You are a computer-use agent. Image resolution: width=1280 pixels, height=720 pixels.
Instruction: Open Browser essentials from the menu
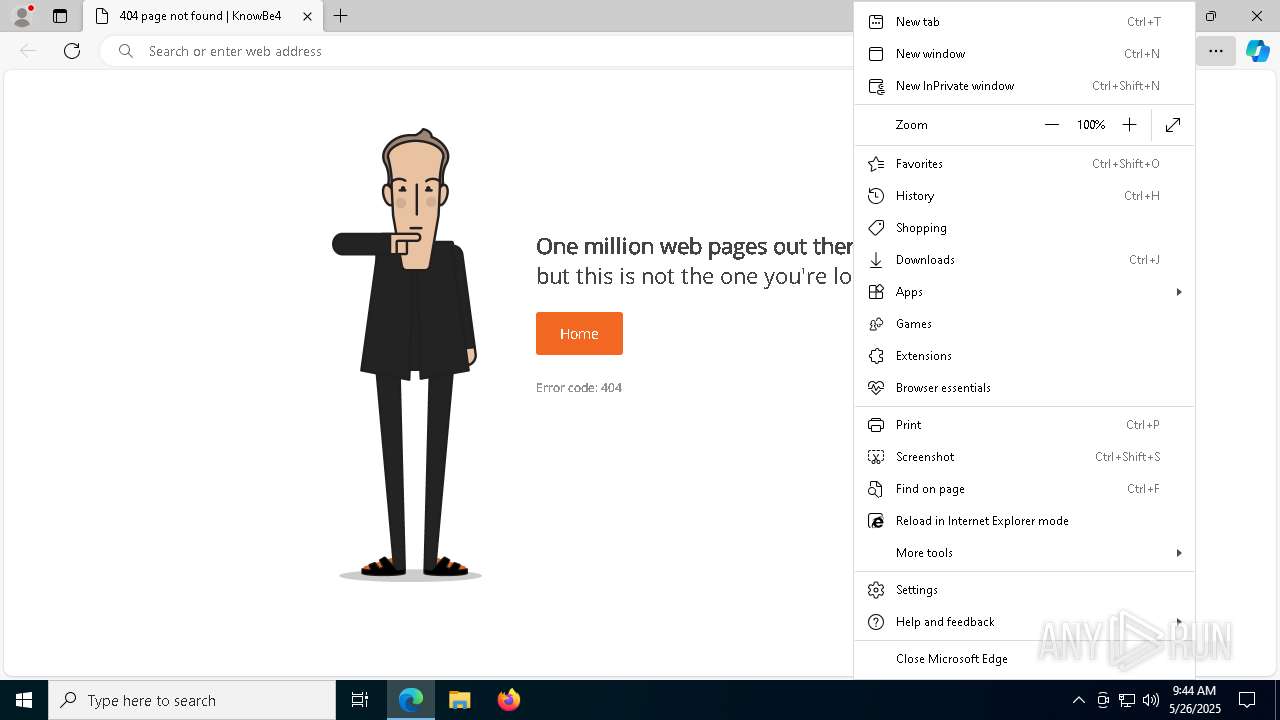coord(1024,388)
